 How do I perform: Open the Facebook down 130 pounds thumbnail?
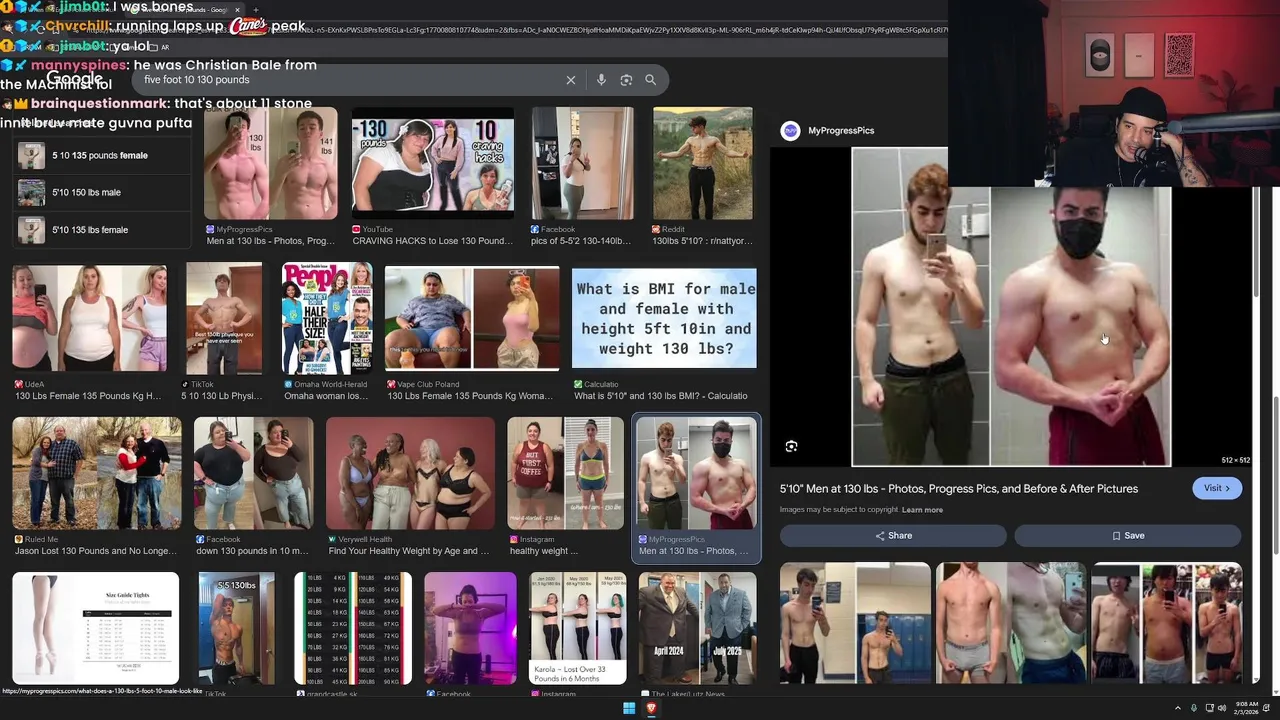click(253, 474)
